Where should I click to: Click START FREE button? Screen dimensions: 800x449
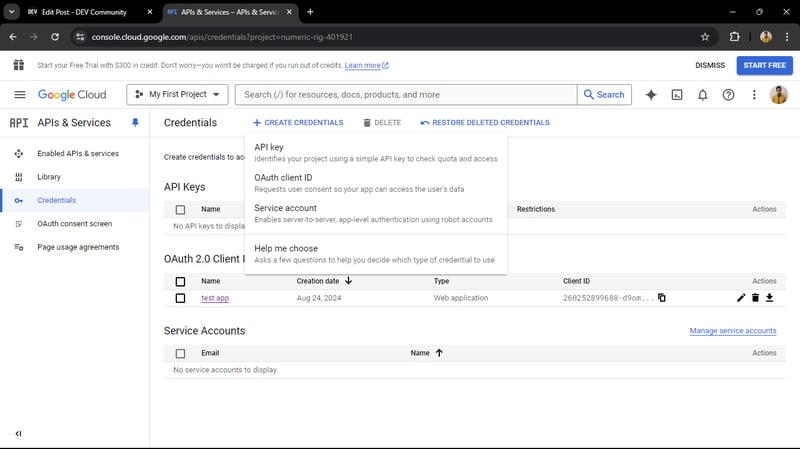tap(764, 65)
